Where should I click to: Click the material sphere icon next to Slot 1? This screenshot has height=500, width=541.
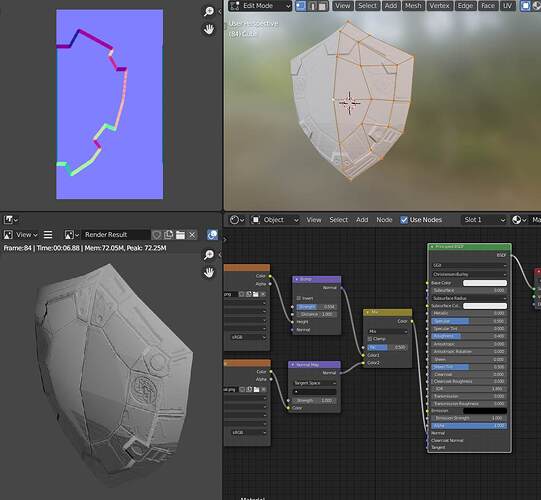tap(519, 220)
